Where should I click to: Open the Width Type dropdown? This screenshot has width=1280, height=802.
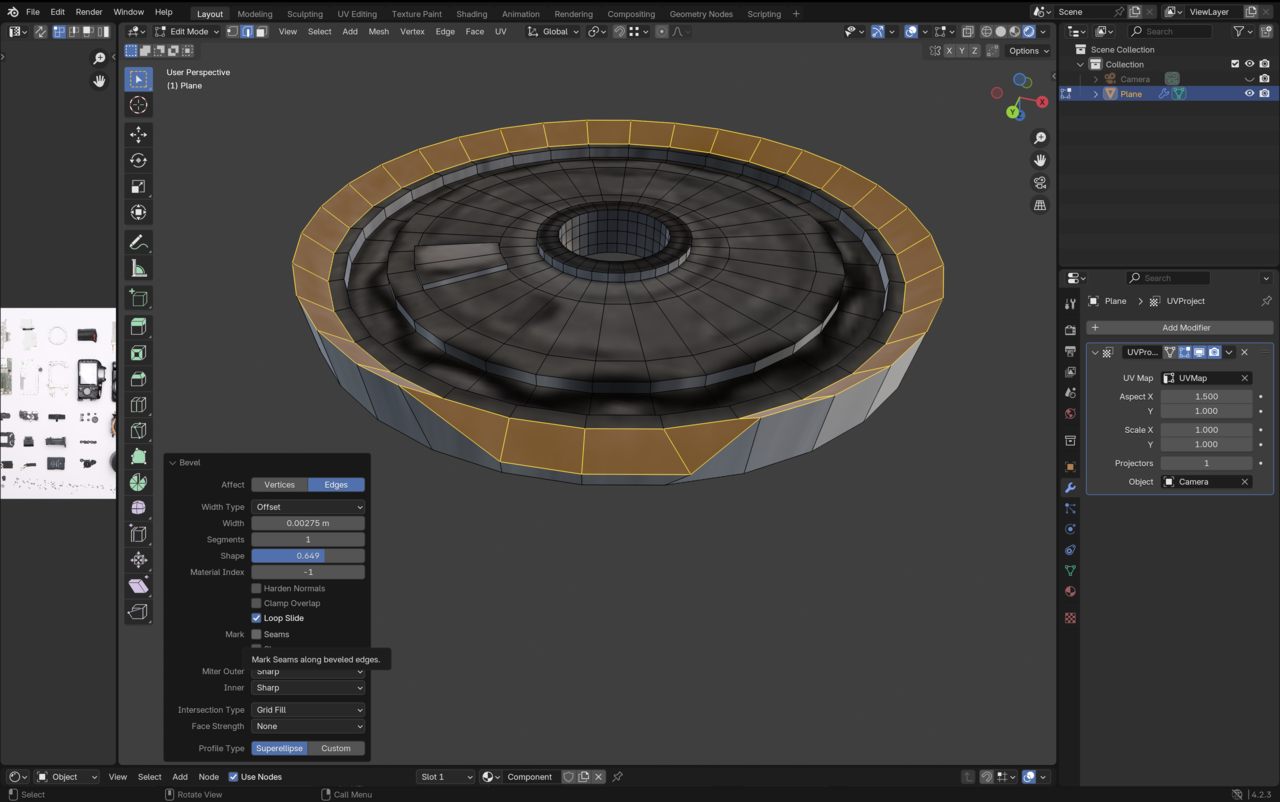point(308,507)
